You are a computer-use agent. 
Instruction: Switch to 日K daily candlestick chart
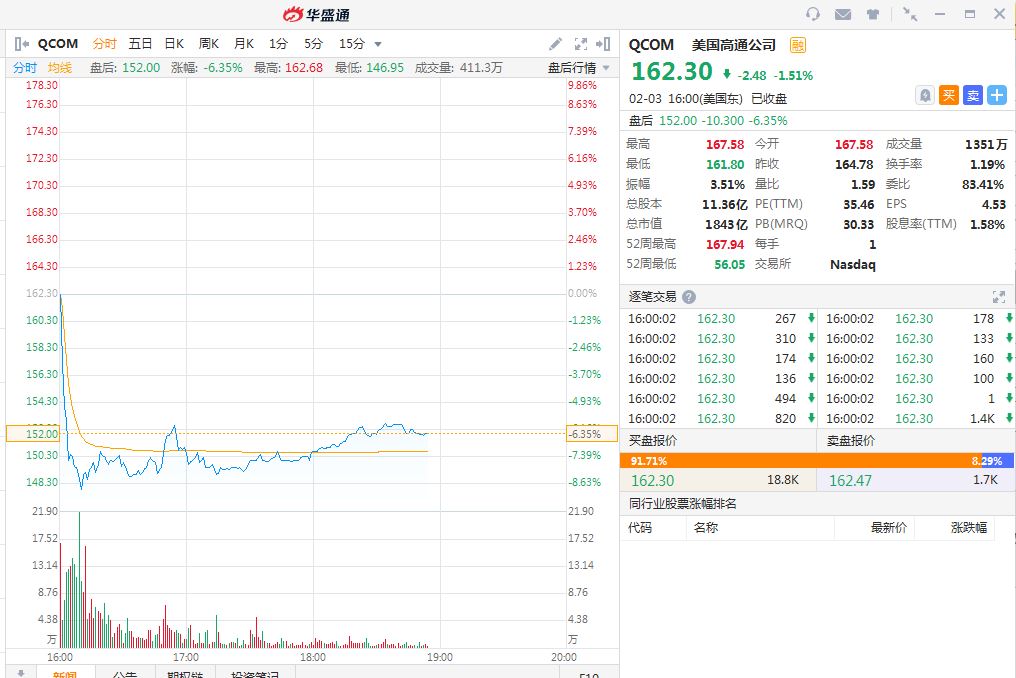point(174,43)
